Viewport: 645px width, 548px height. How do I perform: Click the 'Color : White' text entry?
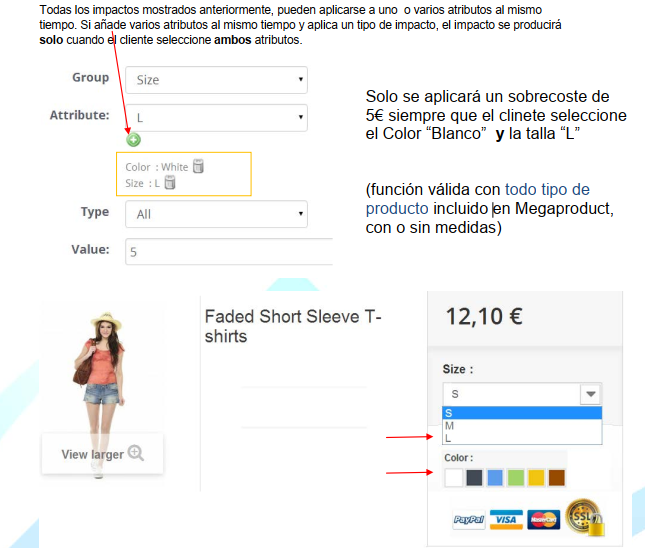point(156,167)
